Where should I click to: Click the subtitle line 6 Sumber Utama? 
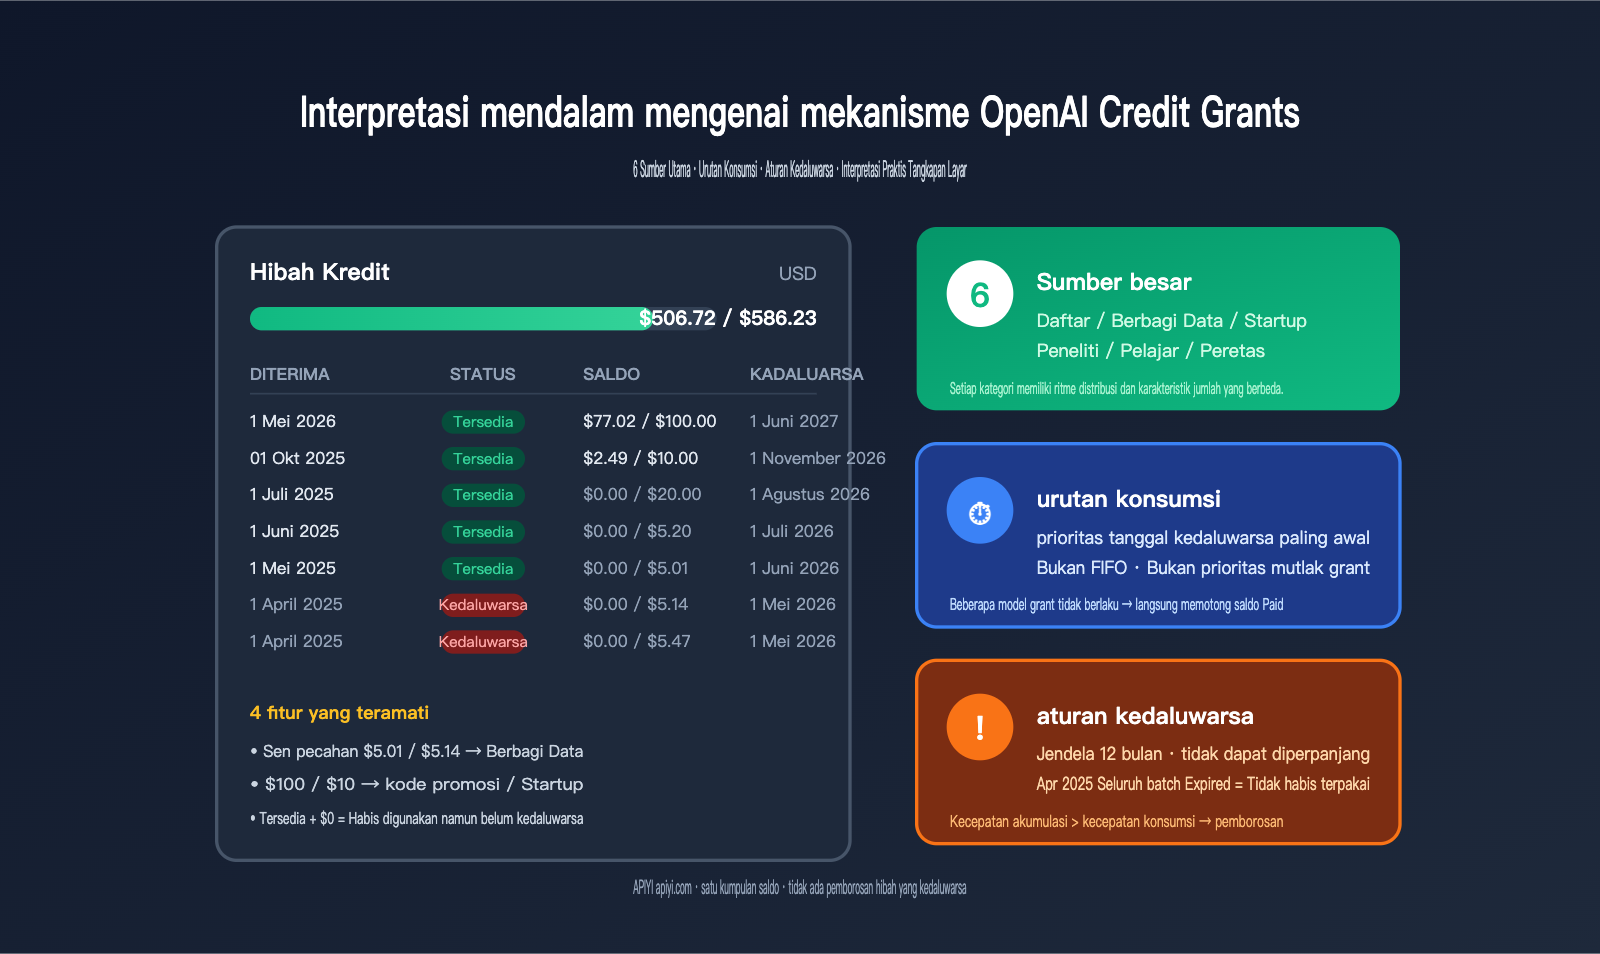click(x=800, y=170)
